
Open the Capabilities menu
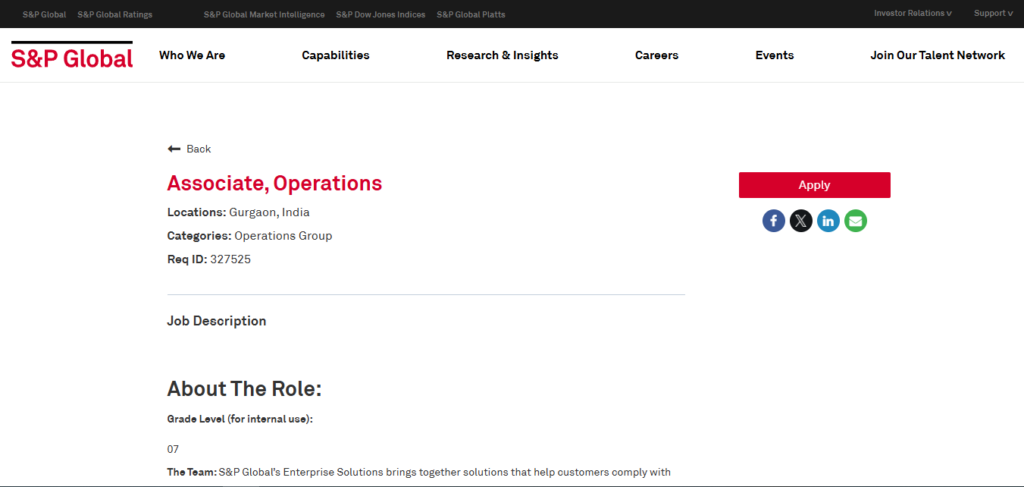coord(336,55)
